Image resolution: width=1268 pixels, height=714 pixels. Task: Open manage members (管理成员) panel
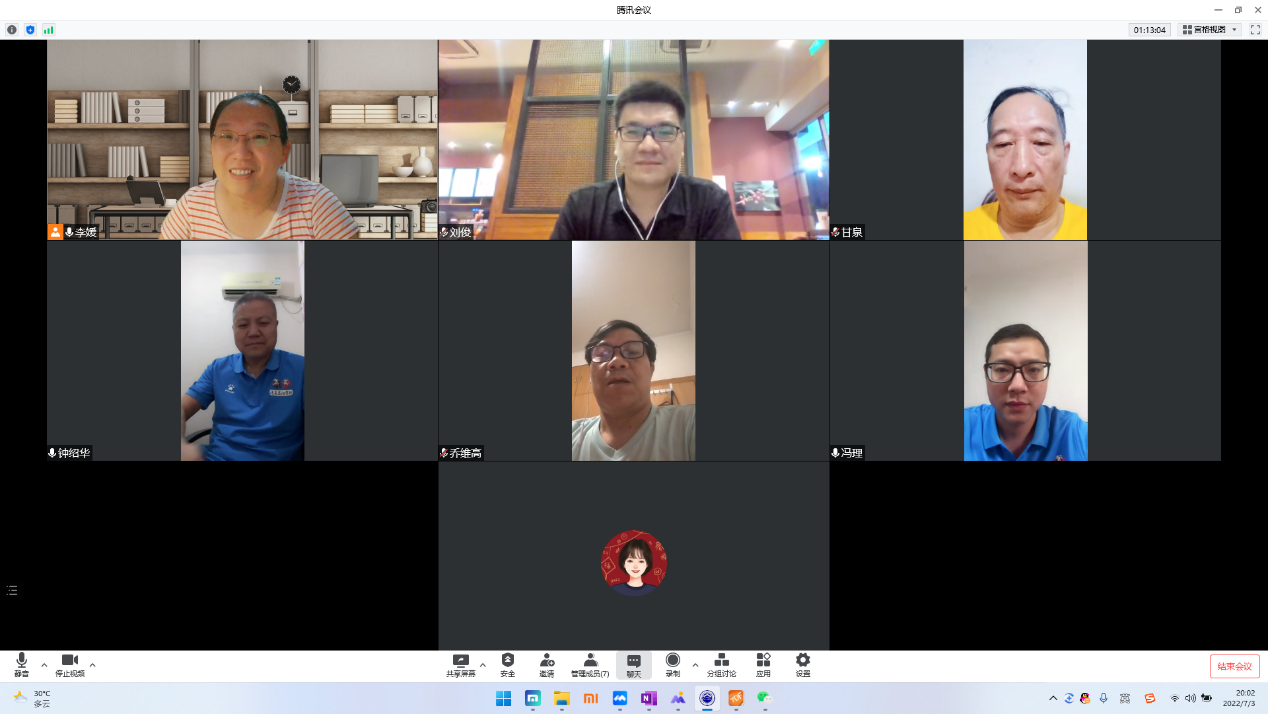[x=590, y=662]
